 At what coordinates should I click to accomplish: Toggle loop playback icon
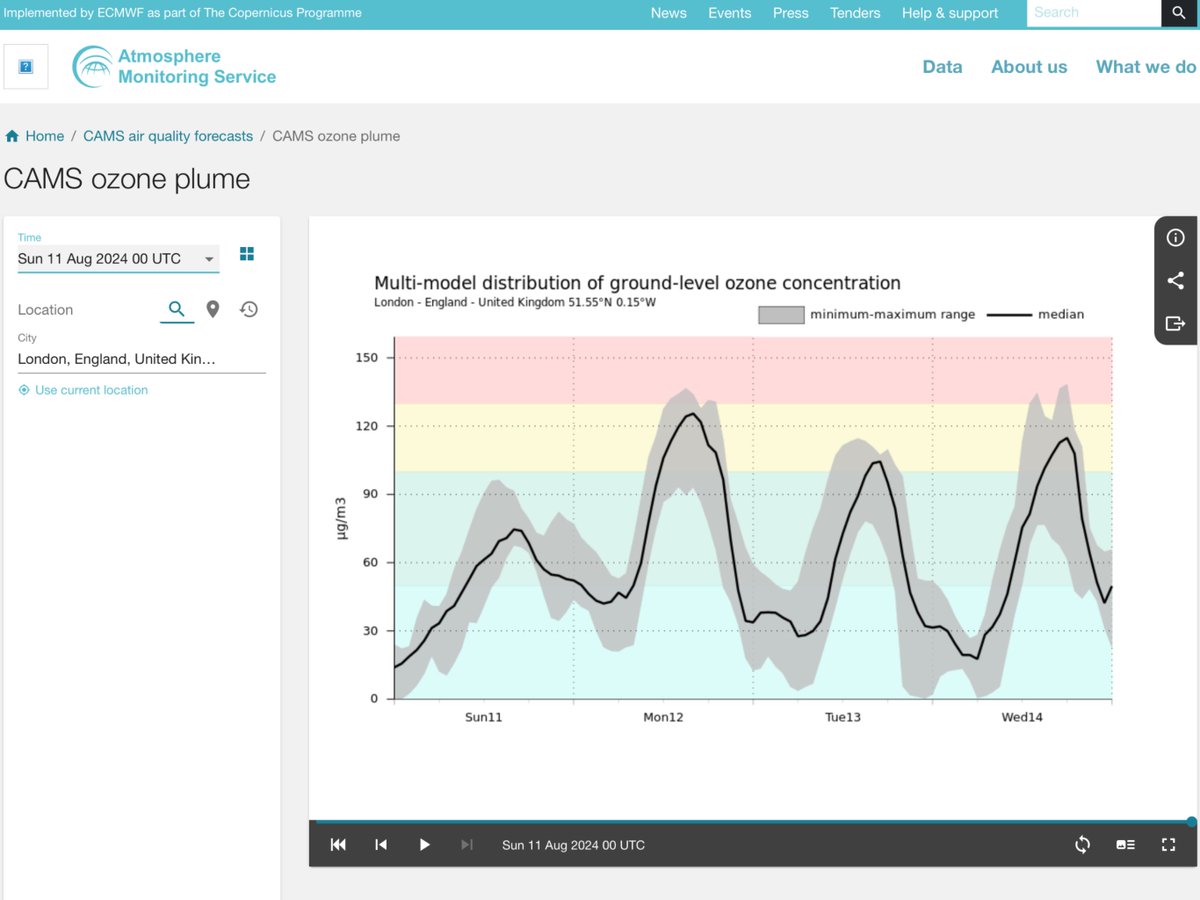pos(1082,845)
